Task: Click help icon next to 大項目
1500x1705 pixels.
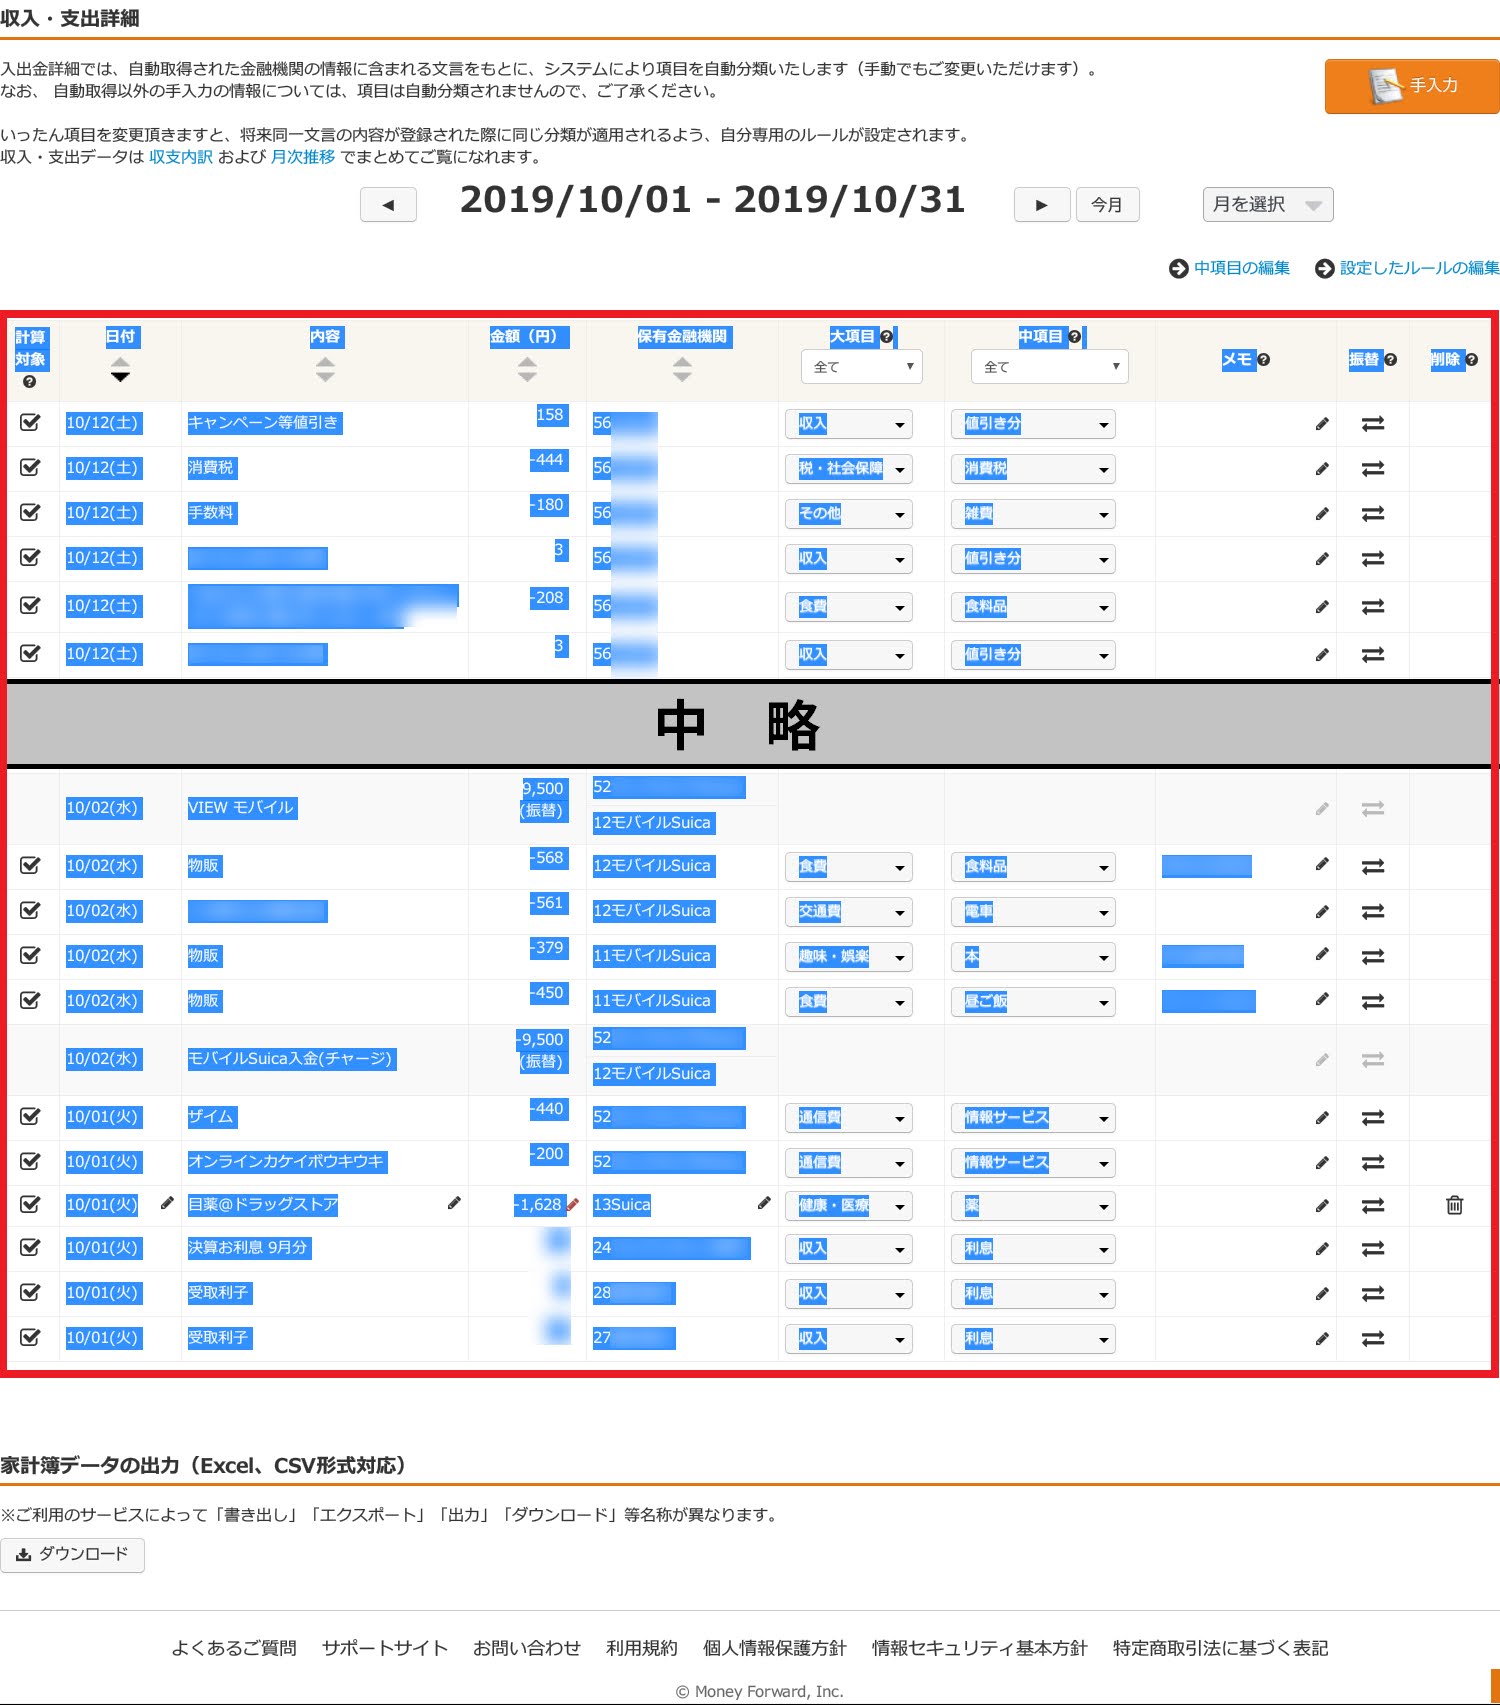Action: click(886, 337)
